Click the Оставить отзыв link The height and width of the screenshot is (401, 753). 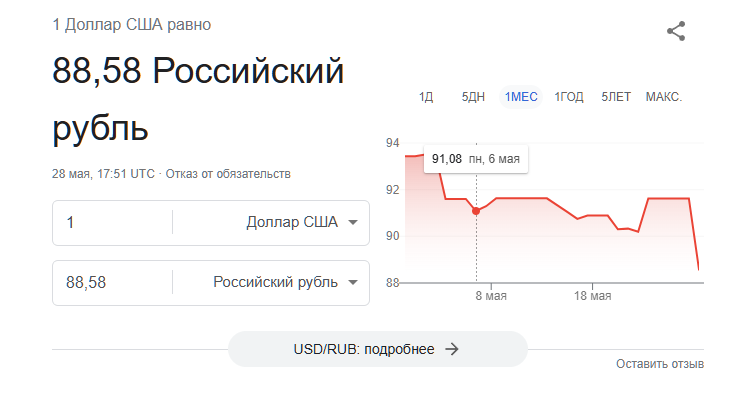(x=660, y=364)
